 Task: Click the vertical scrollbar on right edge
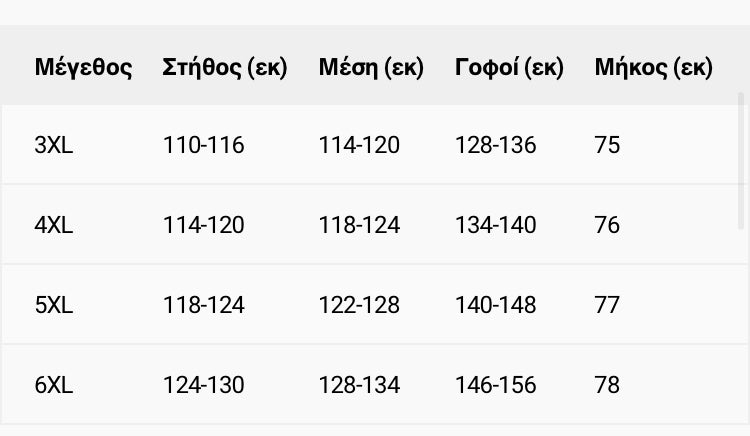(741, 160)
